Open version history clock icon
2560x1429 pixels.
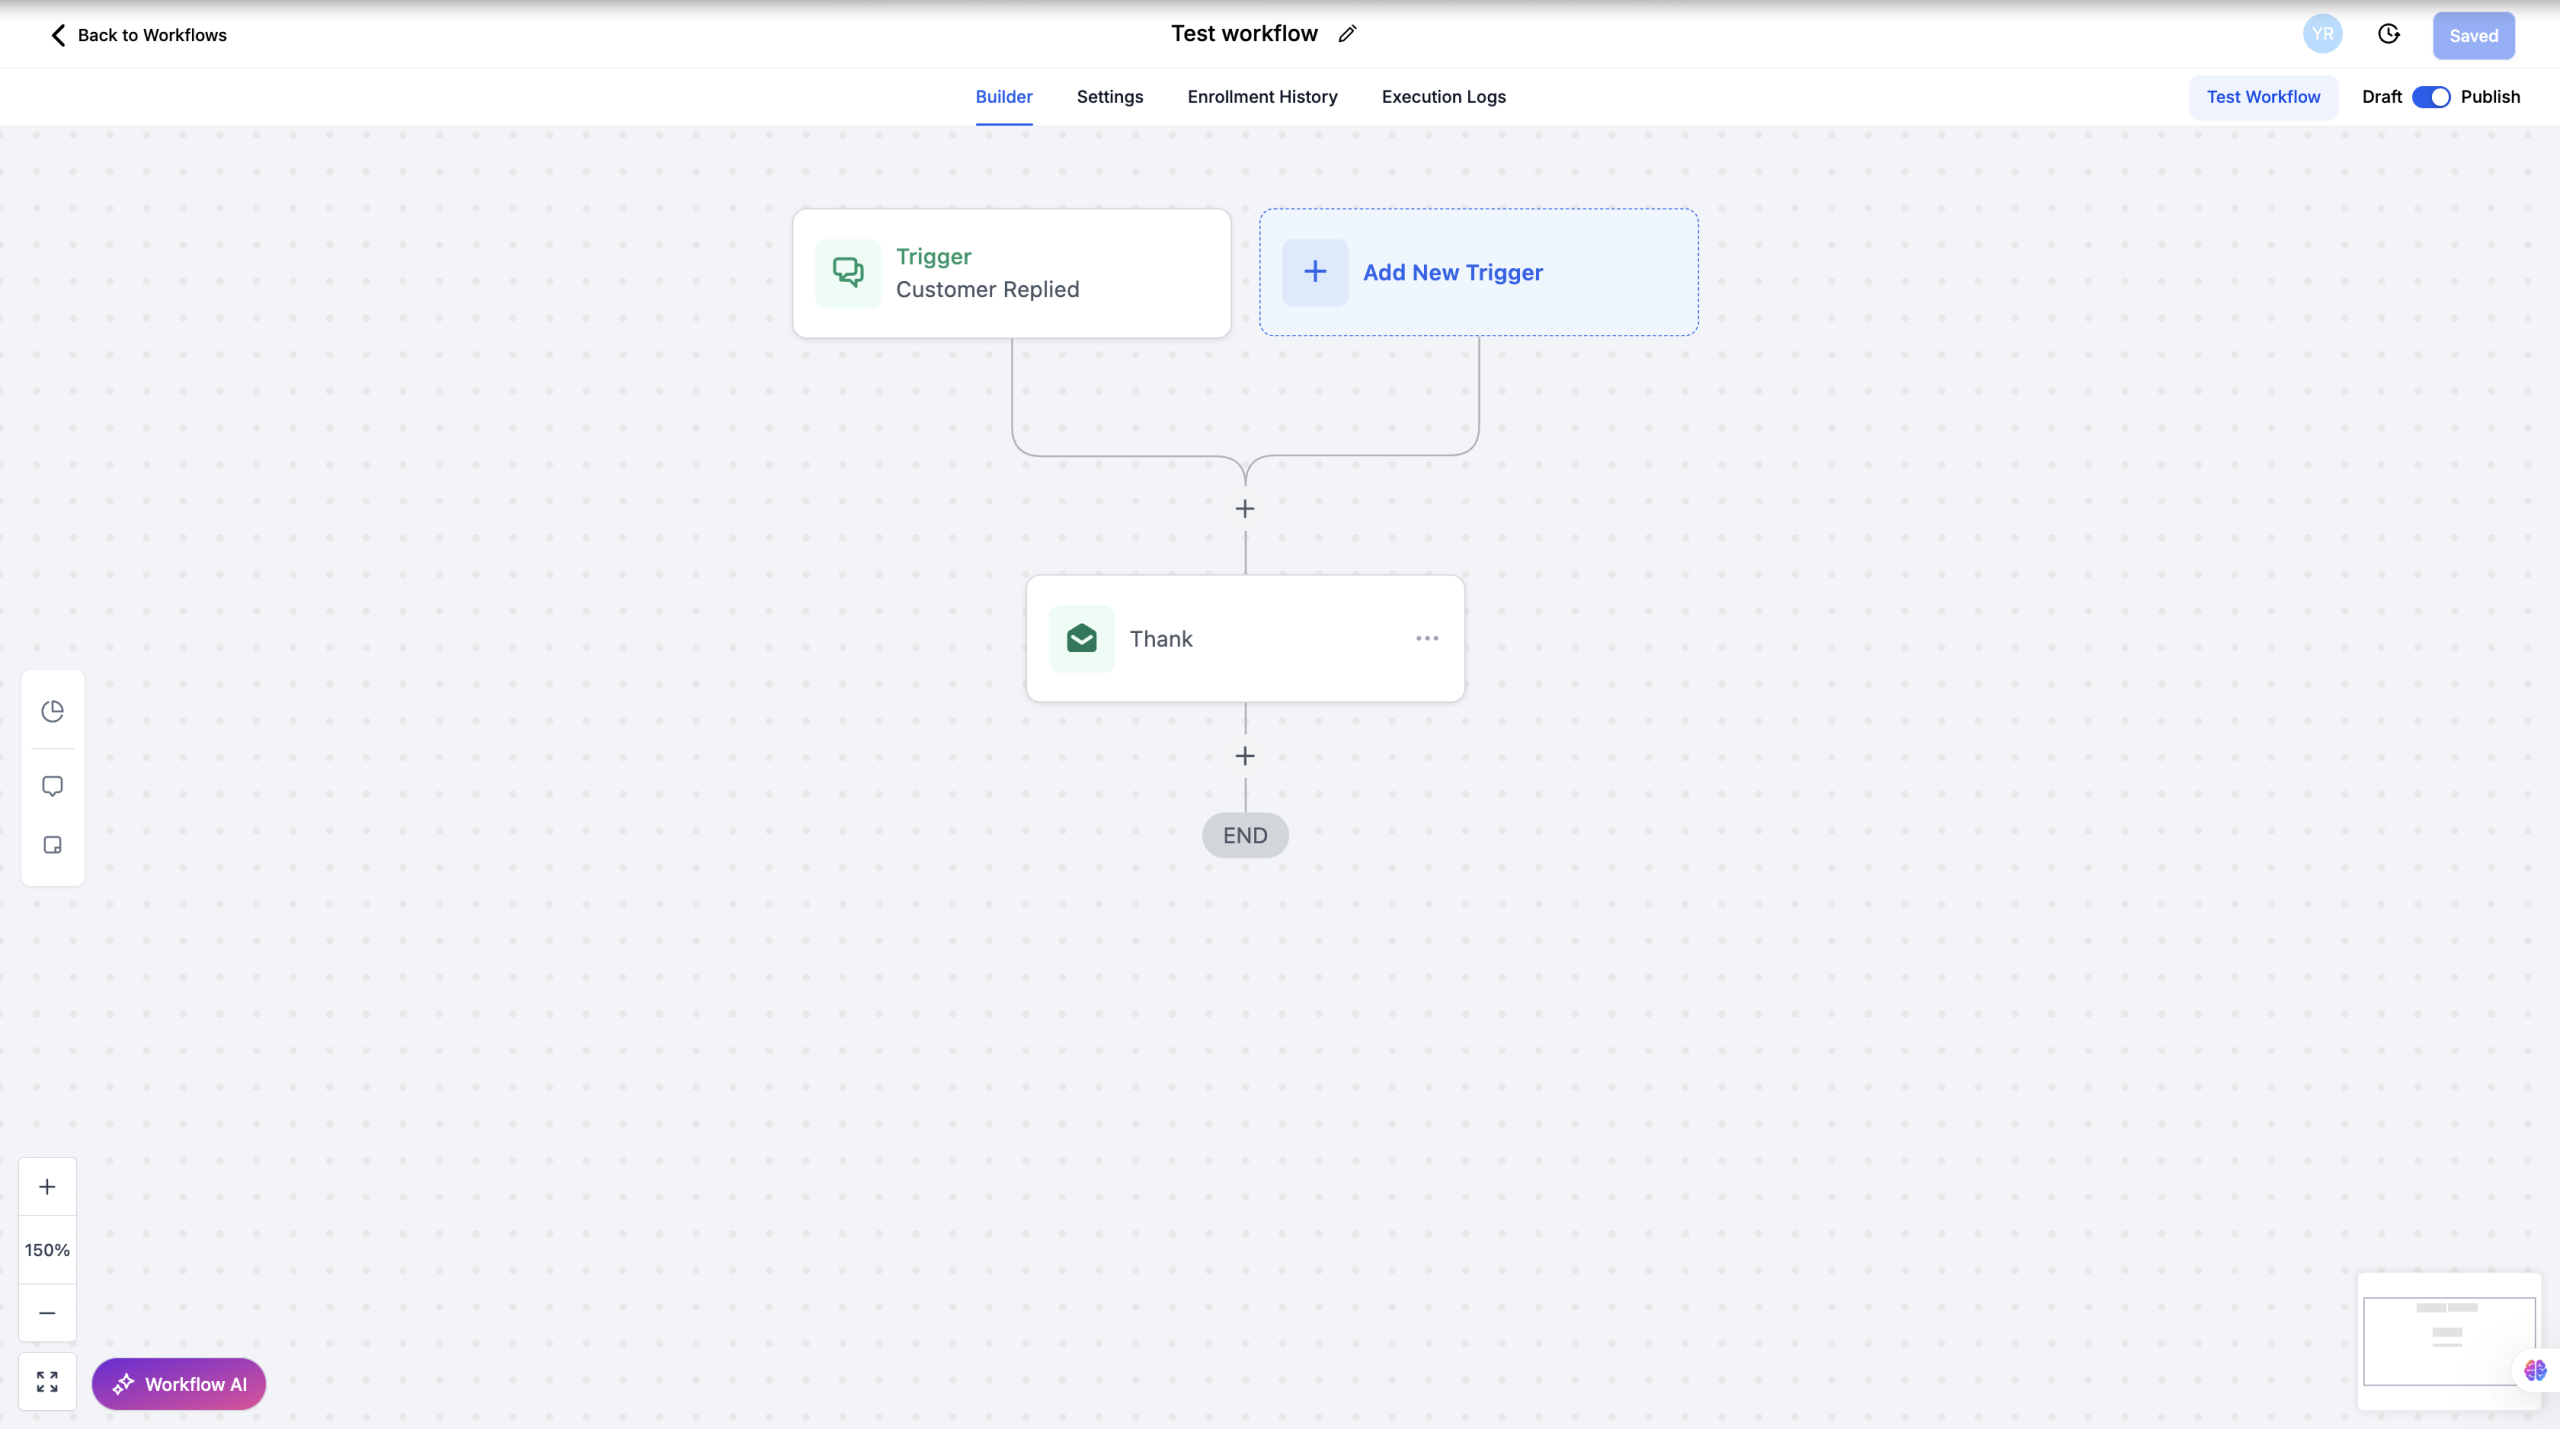pyautogui.click(x=2388, y=34)
